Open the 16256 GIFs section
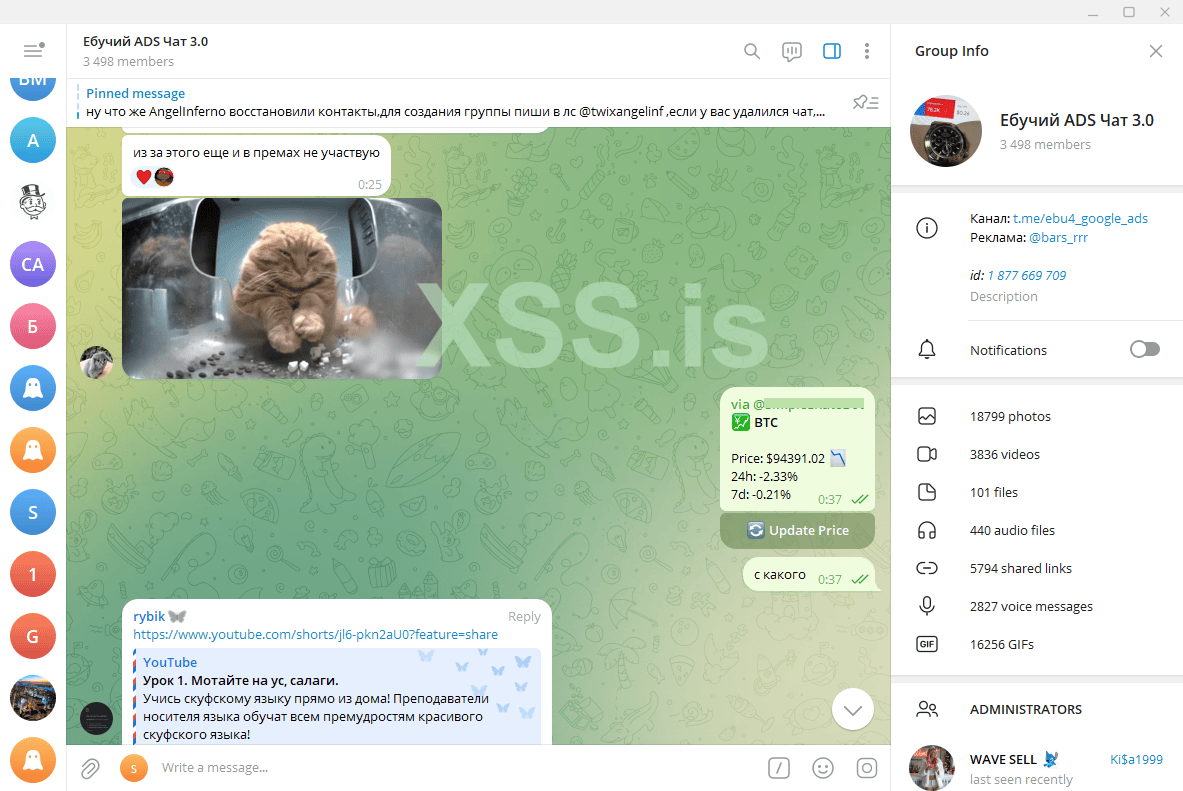Image resolution: width=1183 pixels, height=791 pixels. point(1037,644)
